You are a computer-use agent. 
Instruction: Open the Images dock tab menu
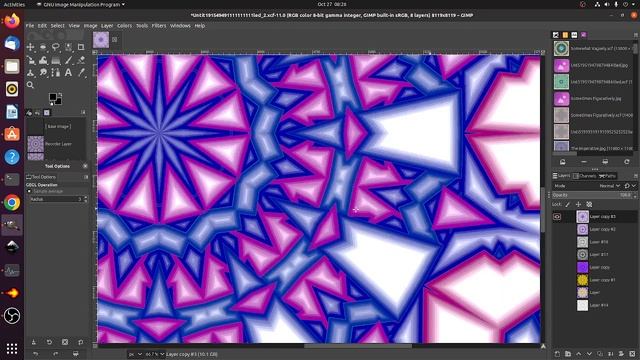click(636, 35)
